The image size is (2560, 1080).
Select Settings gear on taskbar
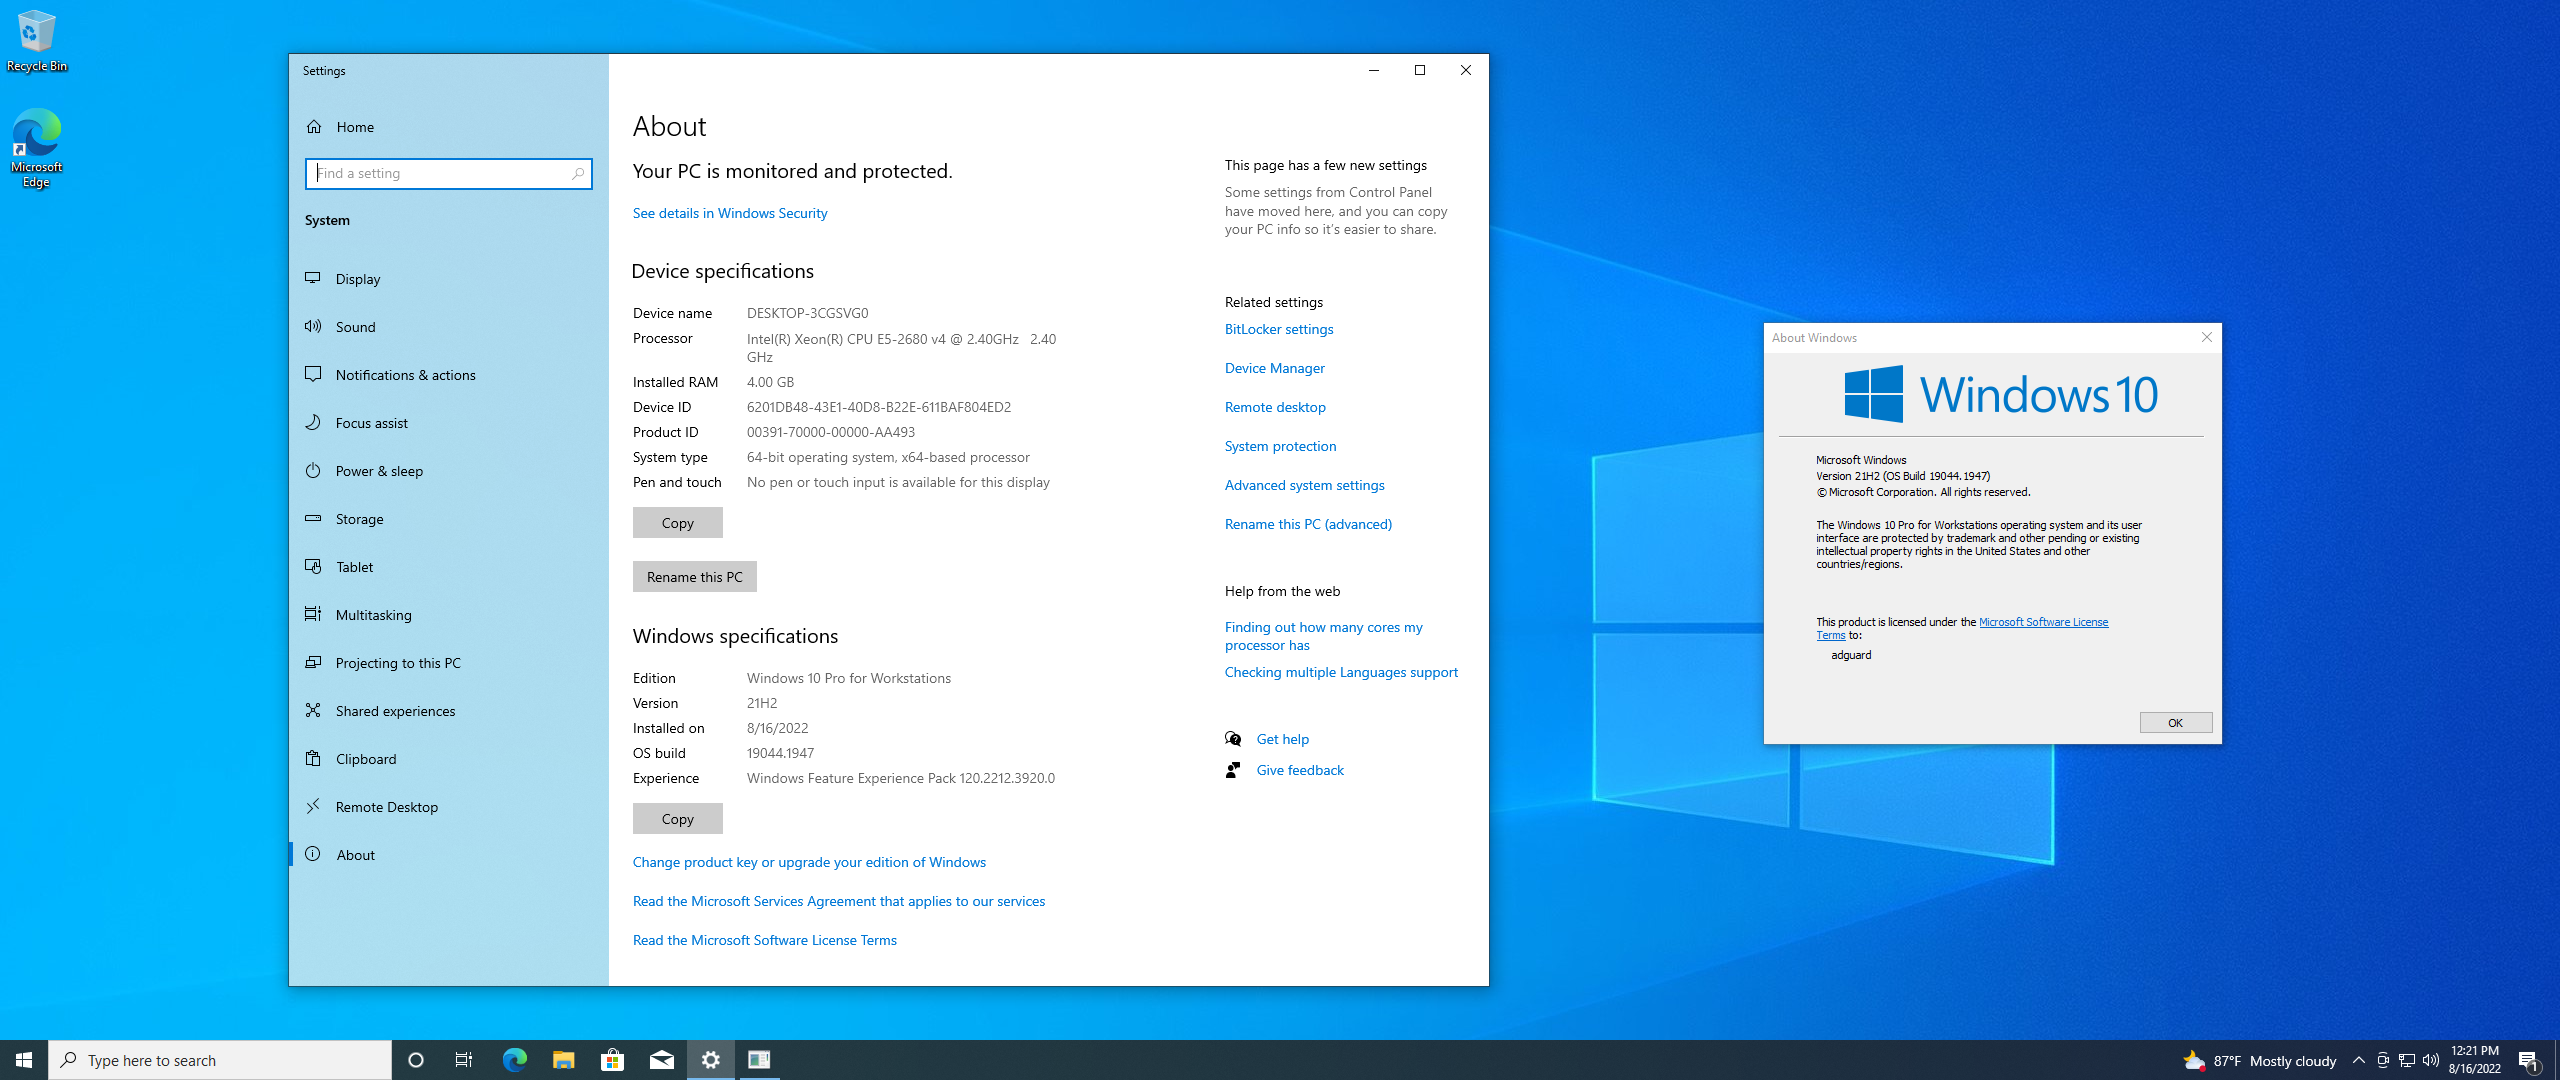pyautogui.click(x=710, y=1060)
